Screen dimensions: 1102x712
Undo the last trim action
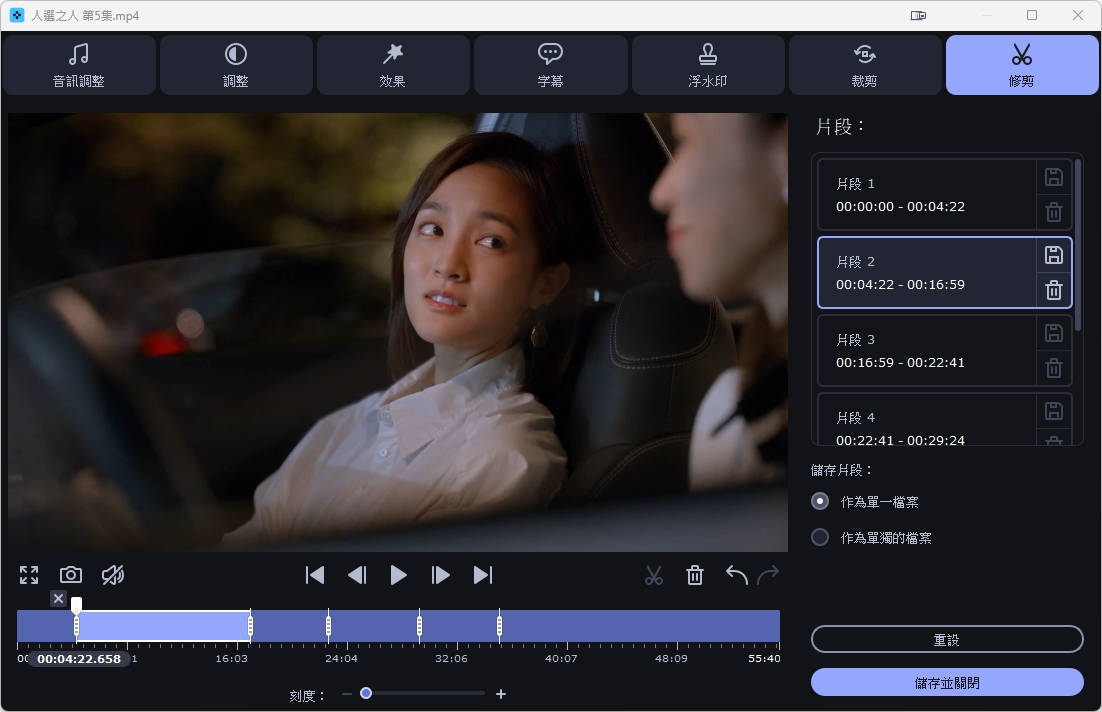[737, 575]
